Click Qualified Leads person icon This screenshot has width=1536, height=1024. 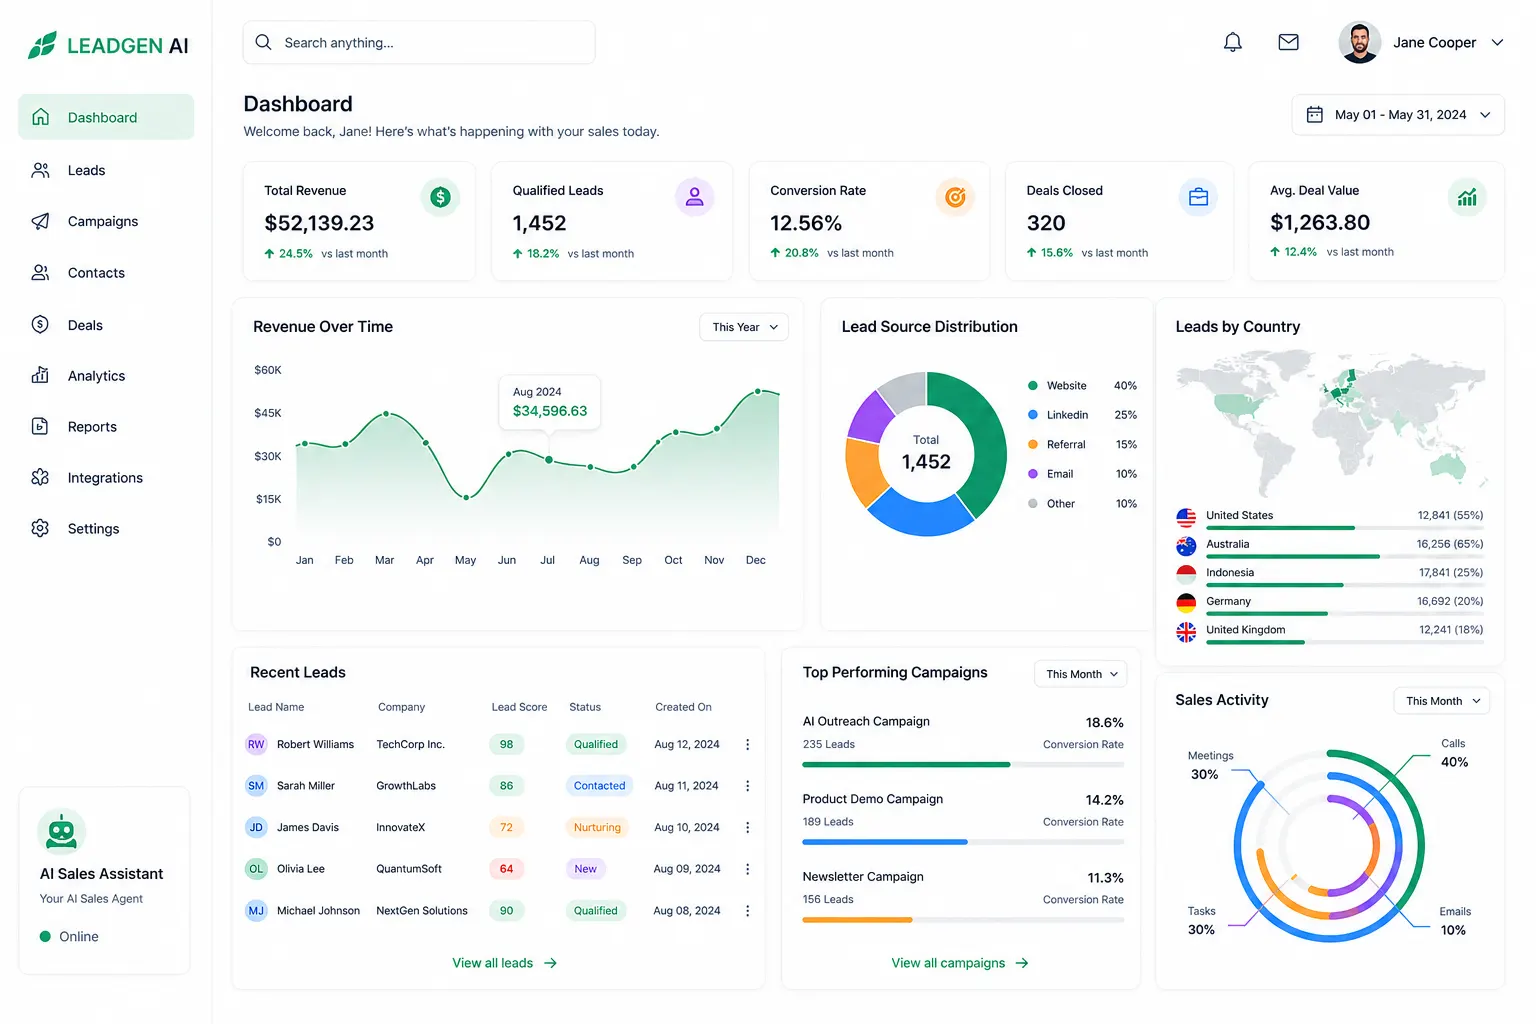694,197
